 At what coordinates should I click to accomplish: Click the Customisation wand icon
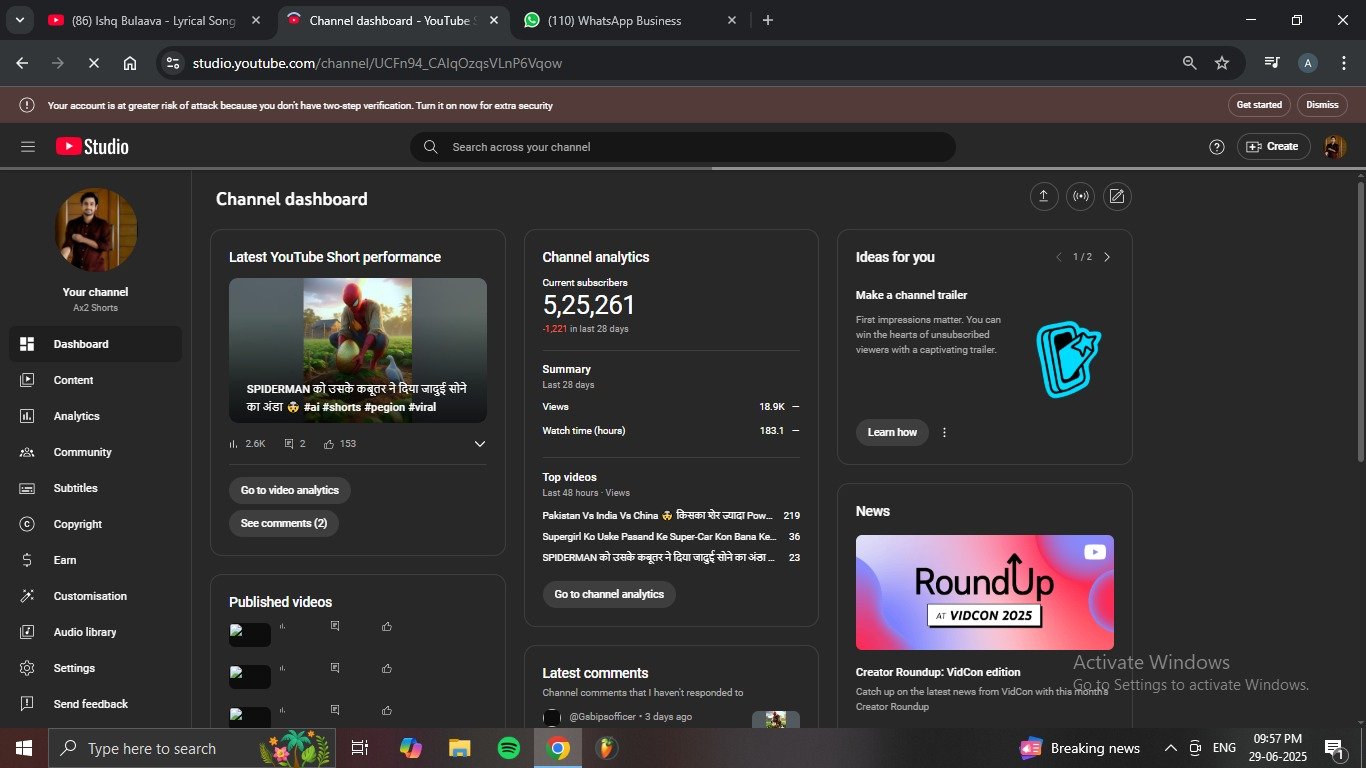[28, 596]
